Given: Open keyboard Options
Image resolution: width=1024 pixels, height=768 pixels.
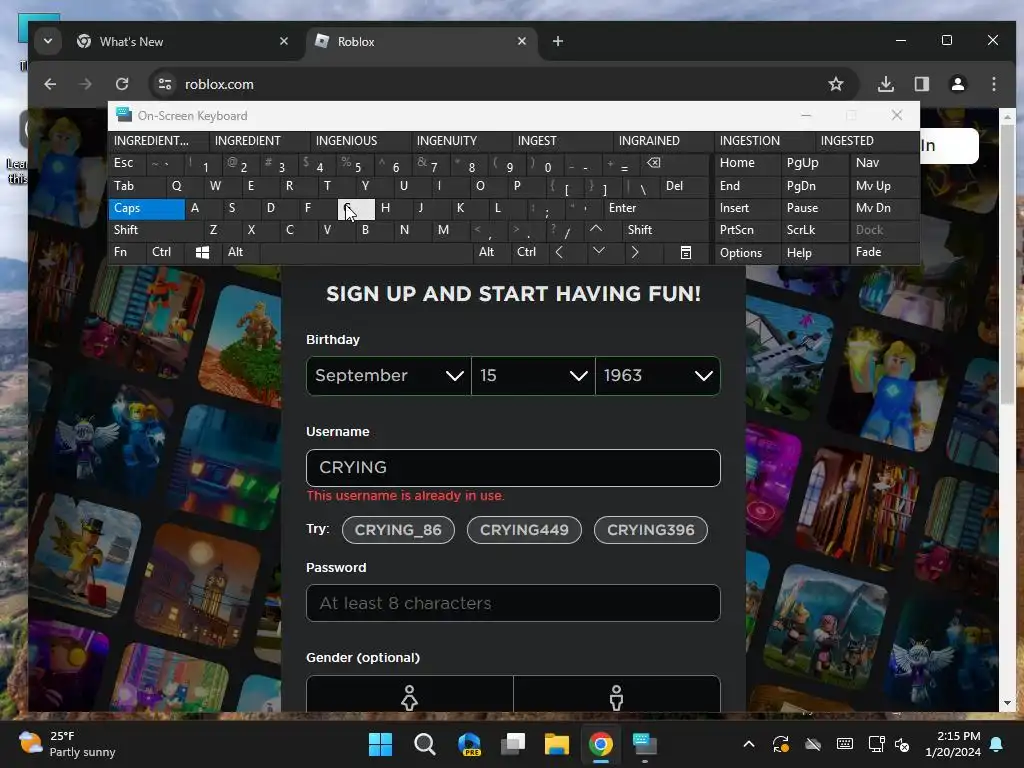Looking at the screenshot, I should [x=746, y=253].
